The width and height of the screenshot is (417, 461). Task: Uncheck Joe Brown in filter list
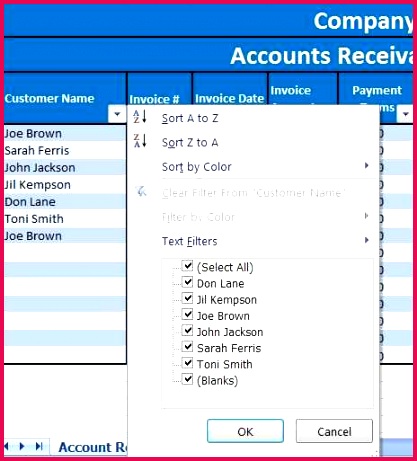click(x=187, y=314)
